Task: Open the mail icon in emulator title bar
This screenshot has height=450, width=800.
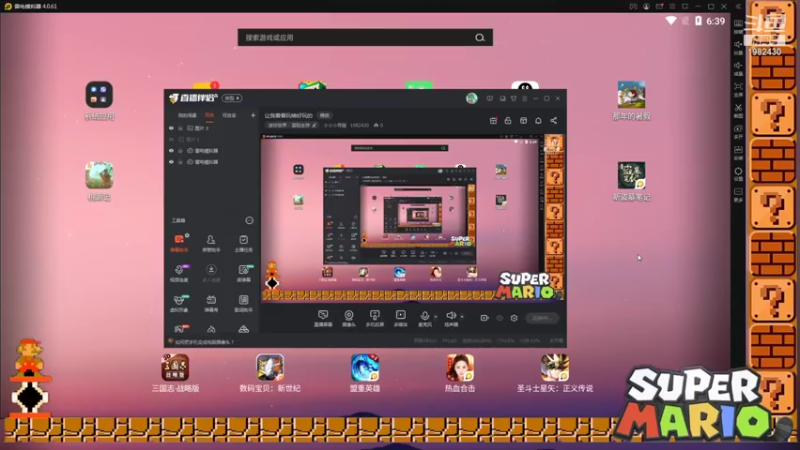Action: (x=659, y=7)
